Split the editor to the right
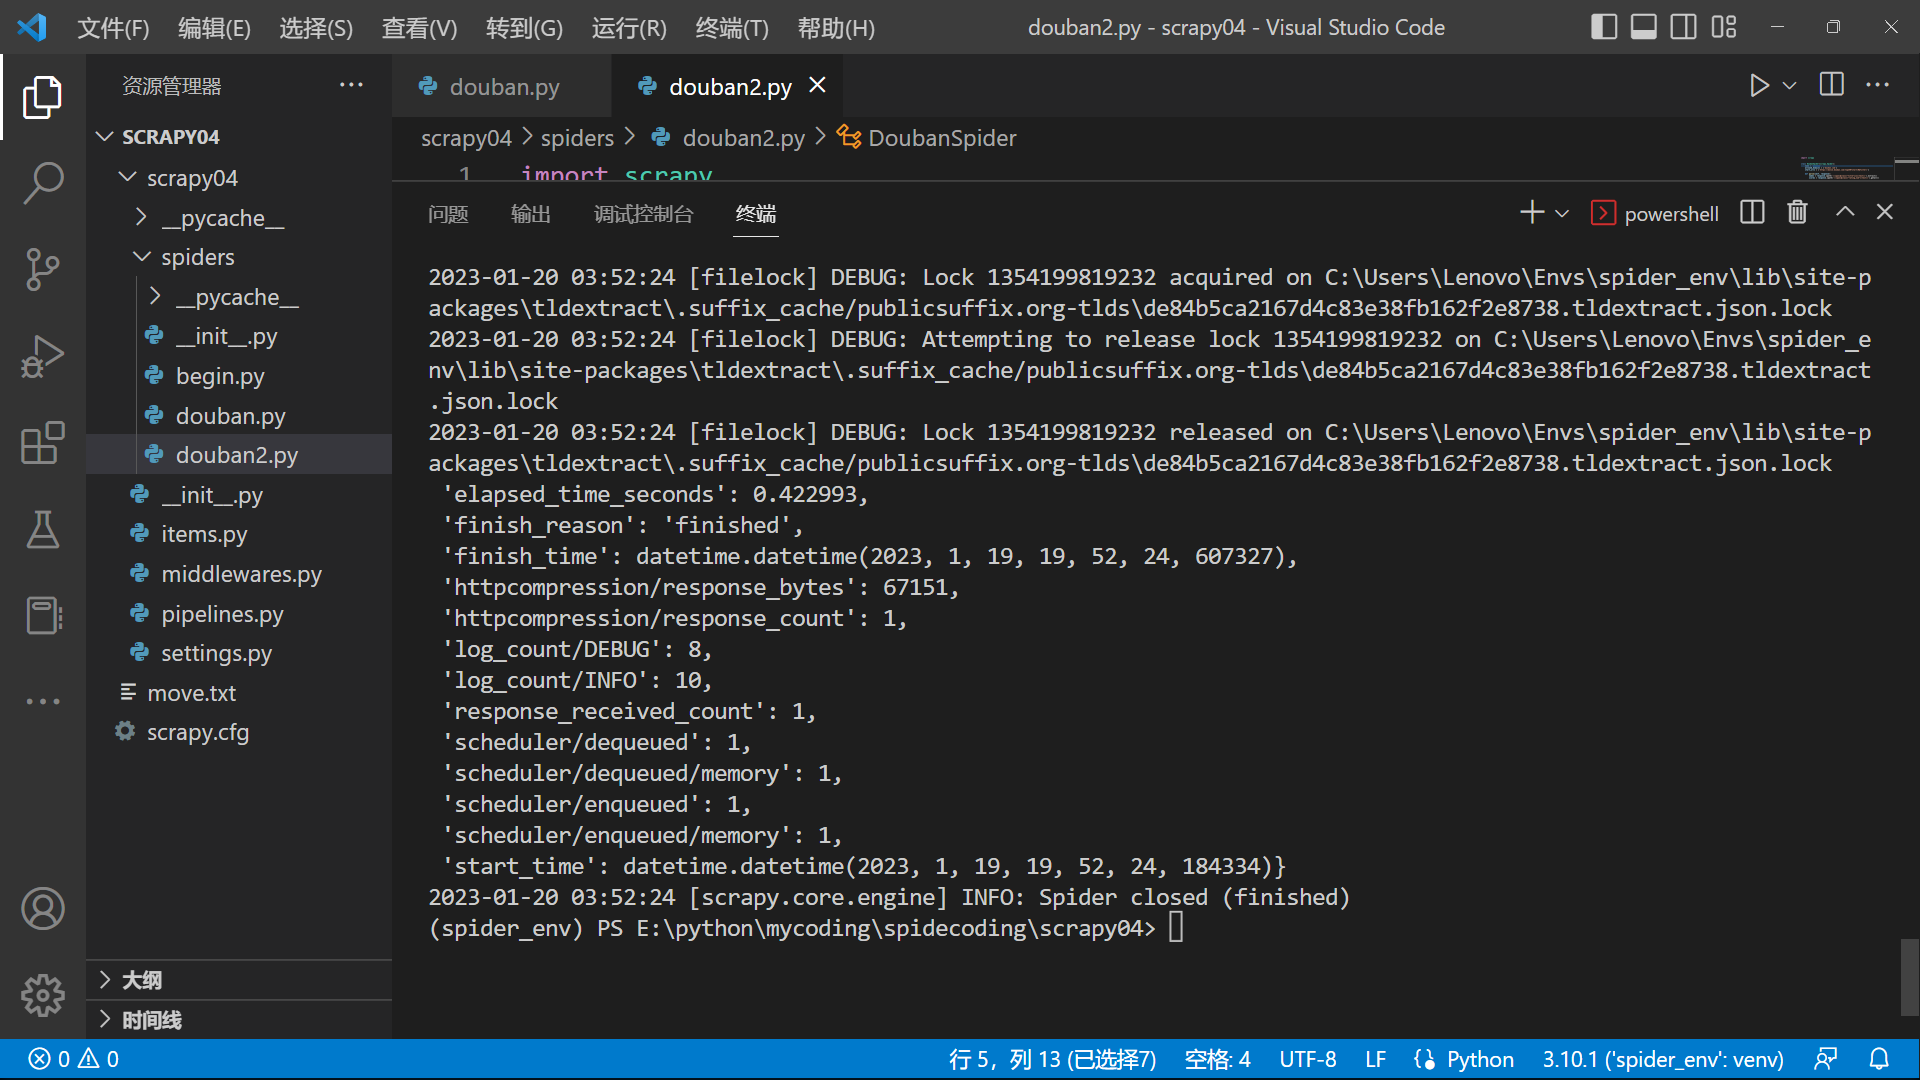 pyautogui.click(x=1832, y=86)
